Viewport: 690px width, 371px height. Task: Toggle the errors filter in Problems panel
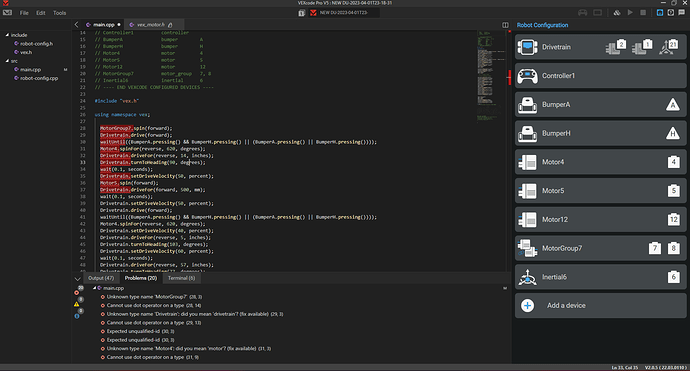pyautogui.click(x=77, y=292)
